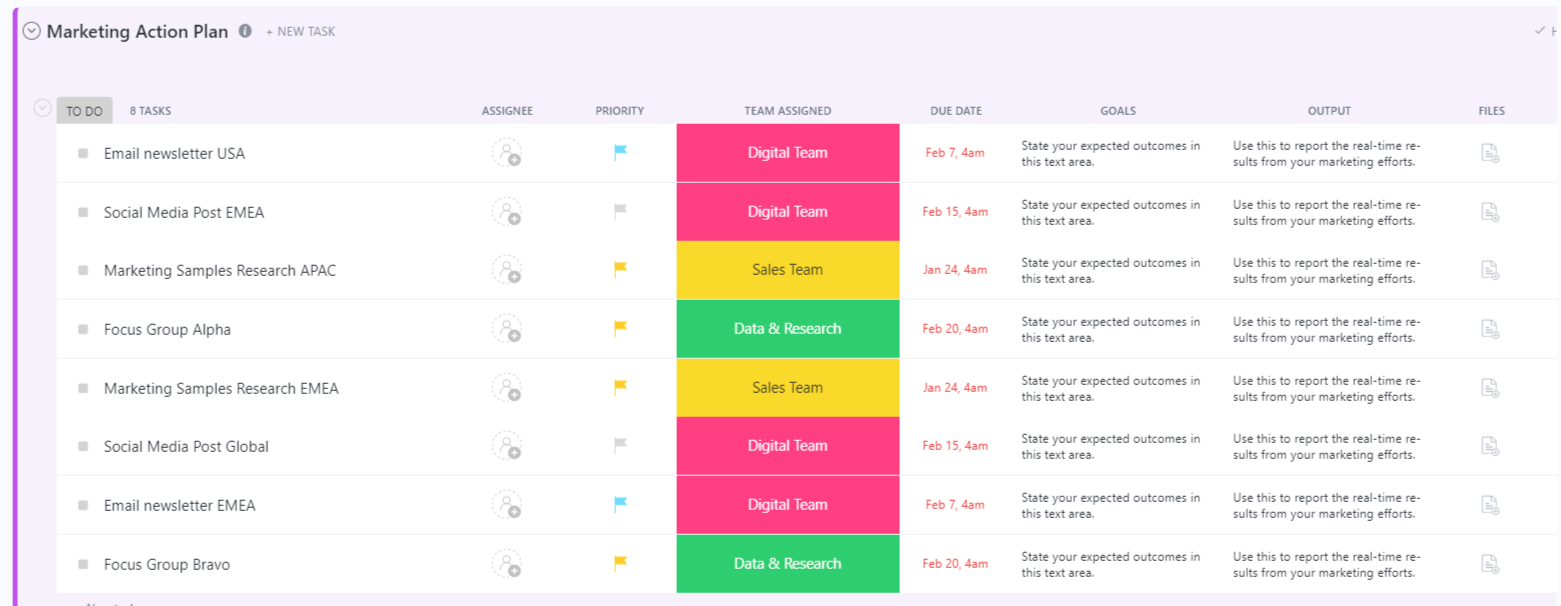
Task: Toggle status square for Social Media Post Global
Action: click(83, 447)
